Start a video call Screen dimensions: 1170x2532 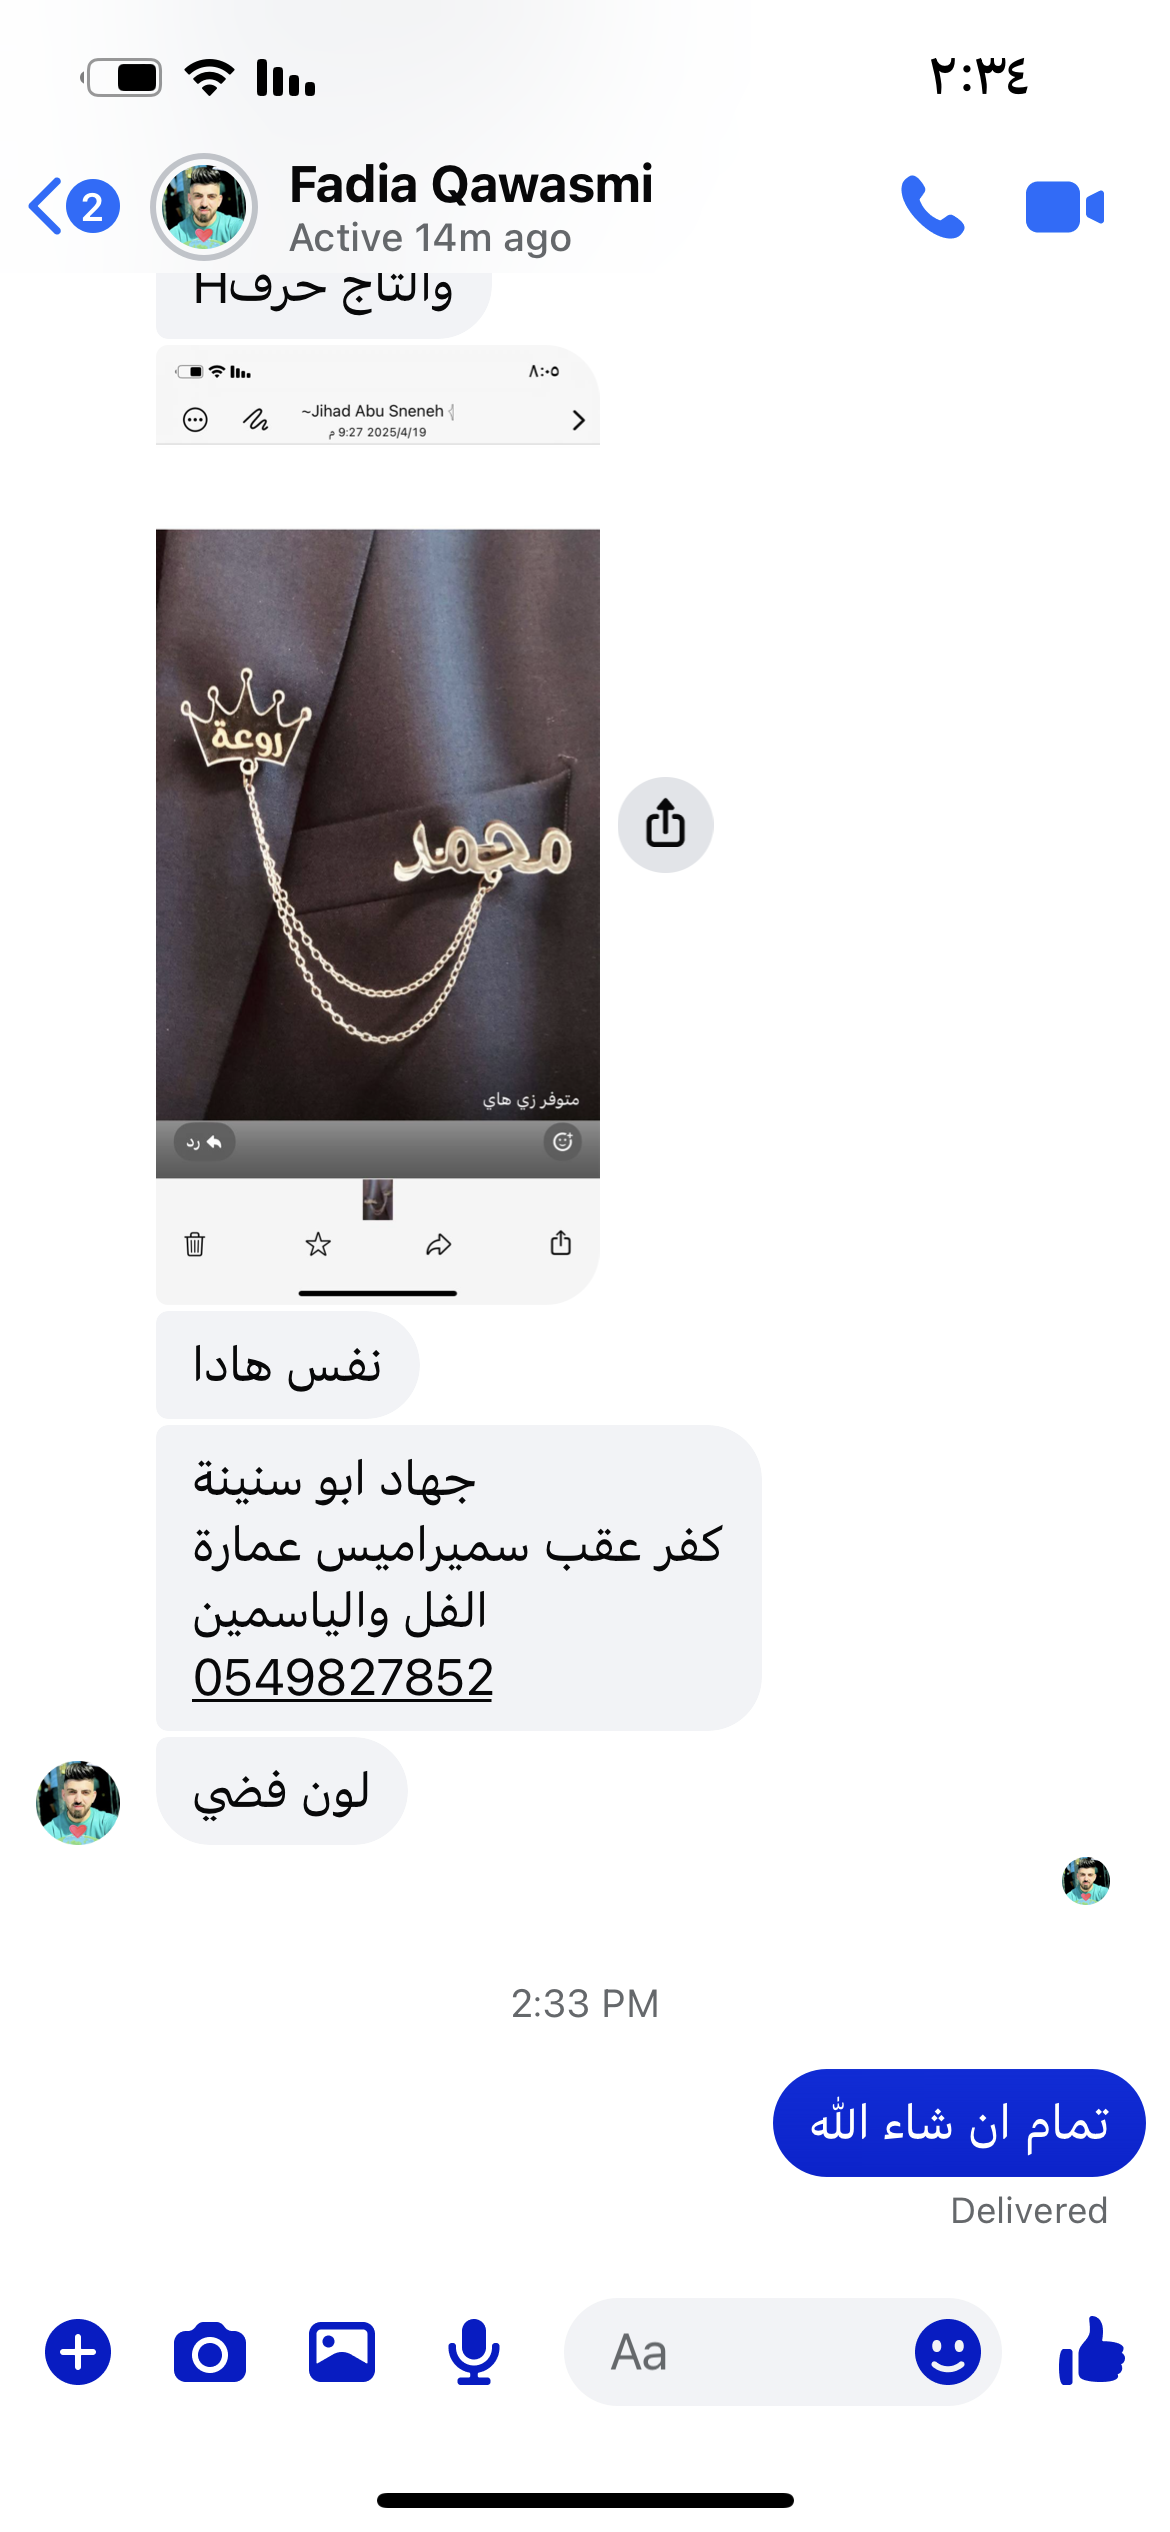(1064, 207)
